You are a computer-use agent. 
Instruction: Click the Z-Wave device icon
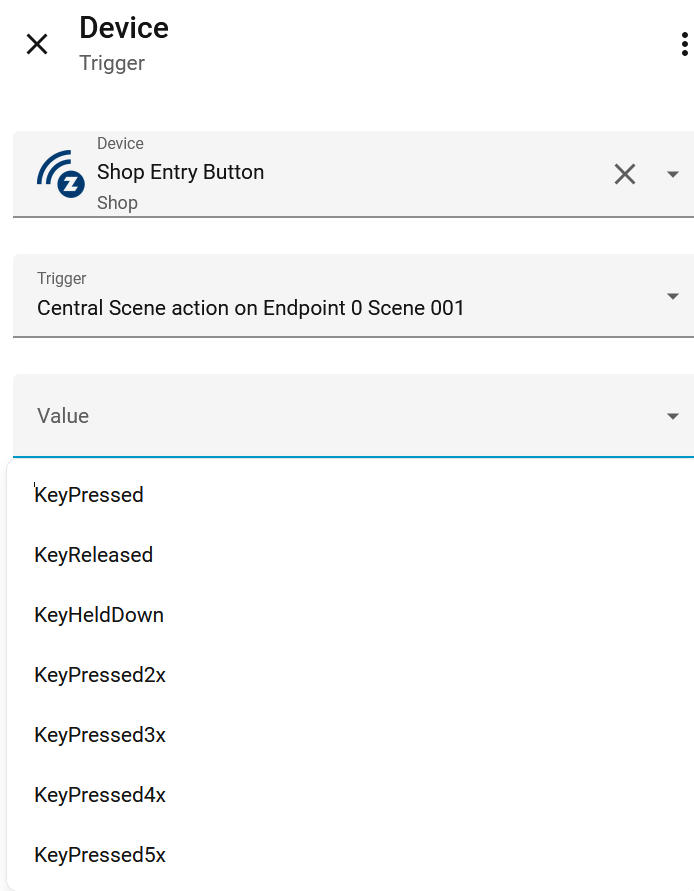(x=59, y=174)
